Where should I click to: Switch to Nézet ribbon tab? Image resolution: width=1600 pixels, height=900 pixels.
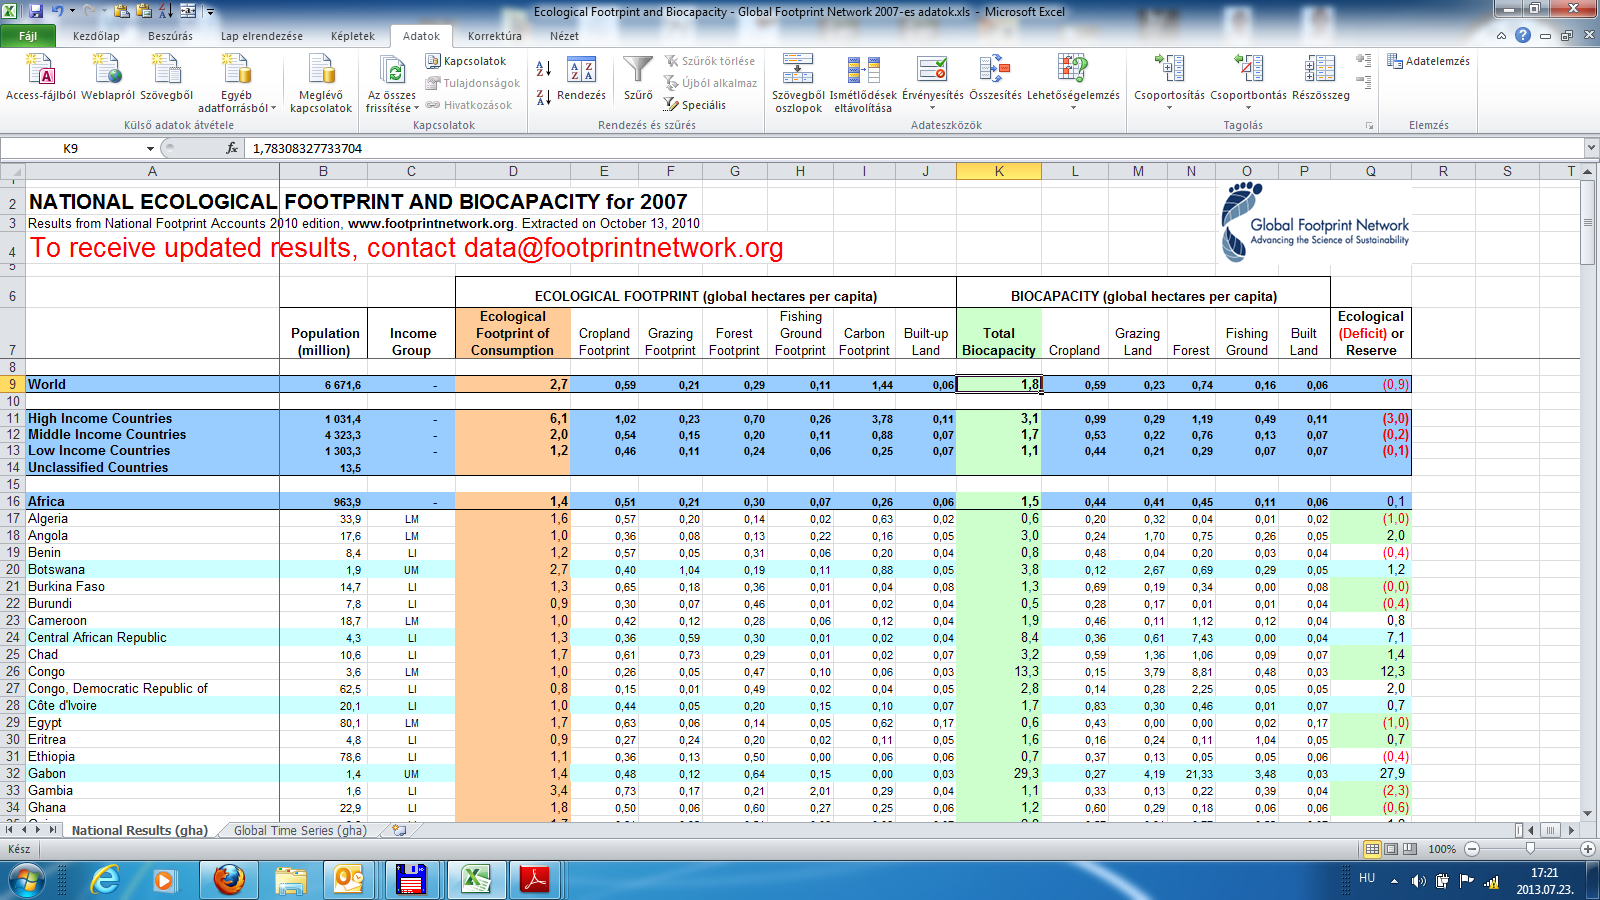[564, 36]
